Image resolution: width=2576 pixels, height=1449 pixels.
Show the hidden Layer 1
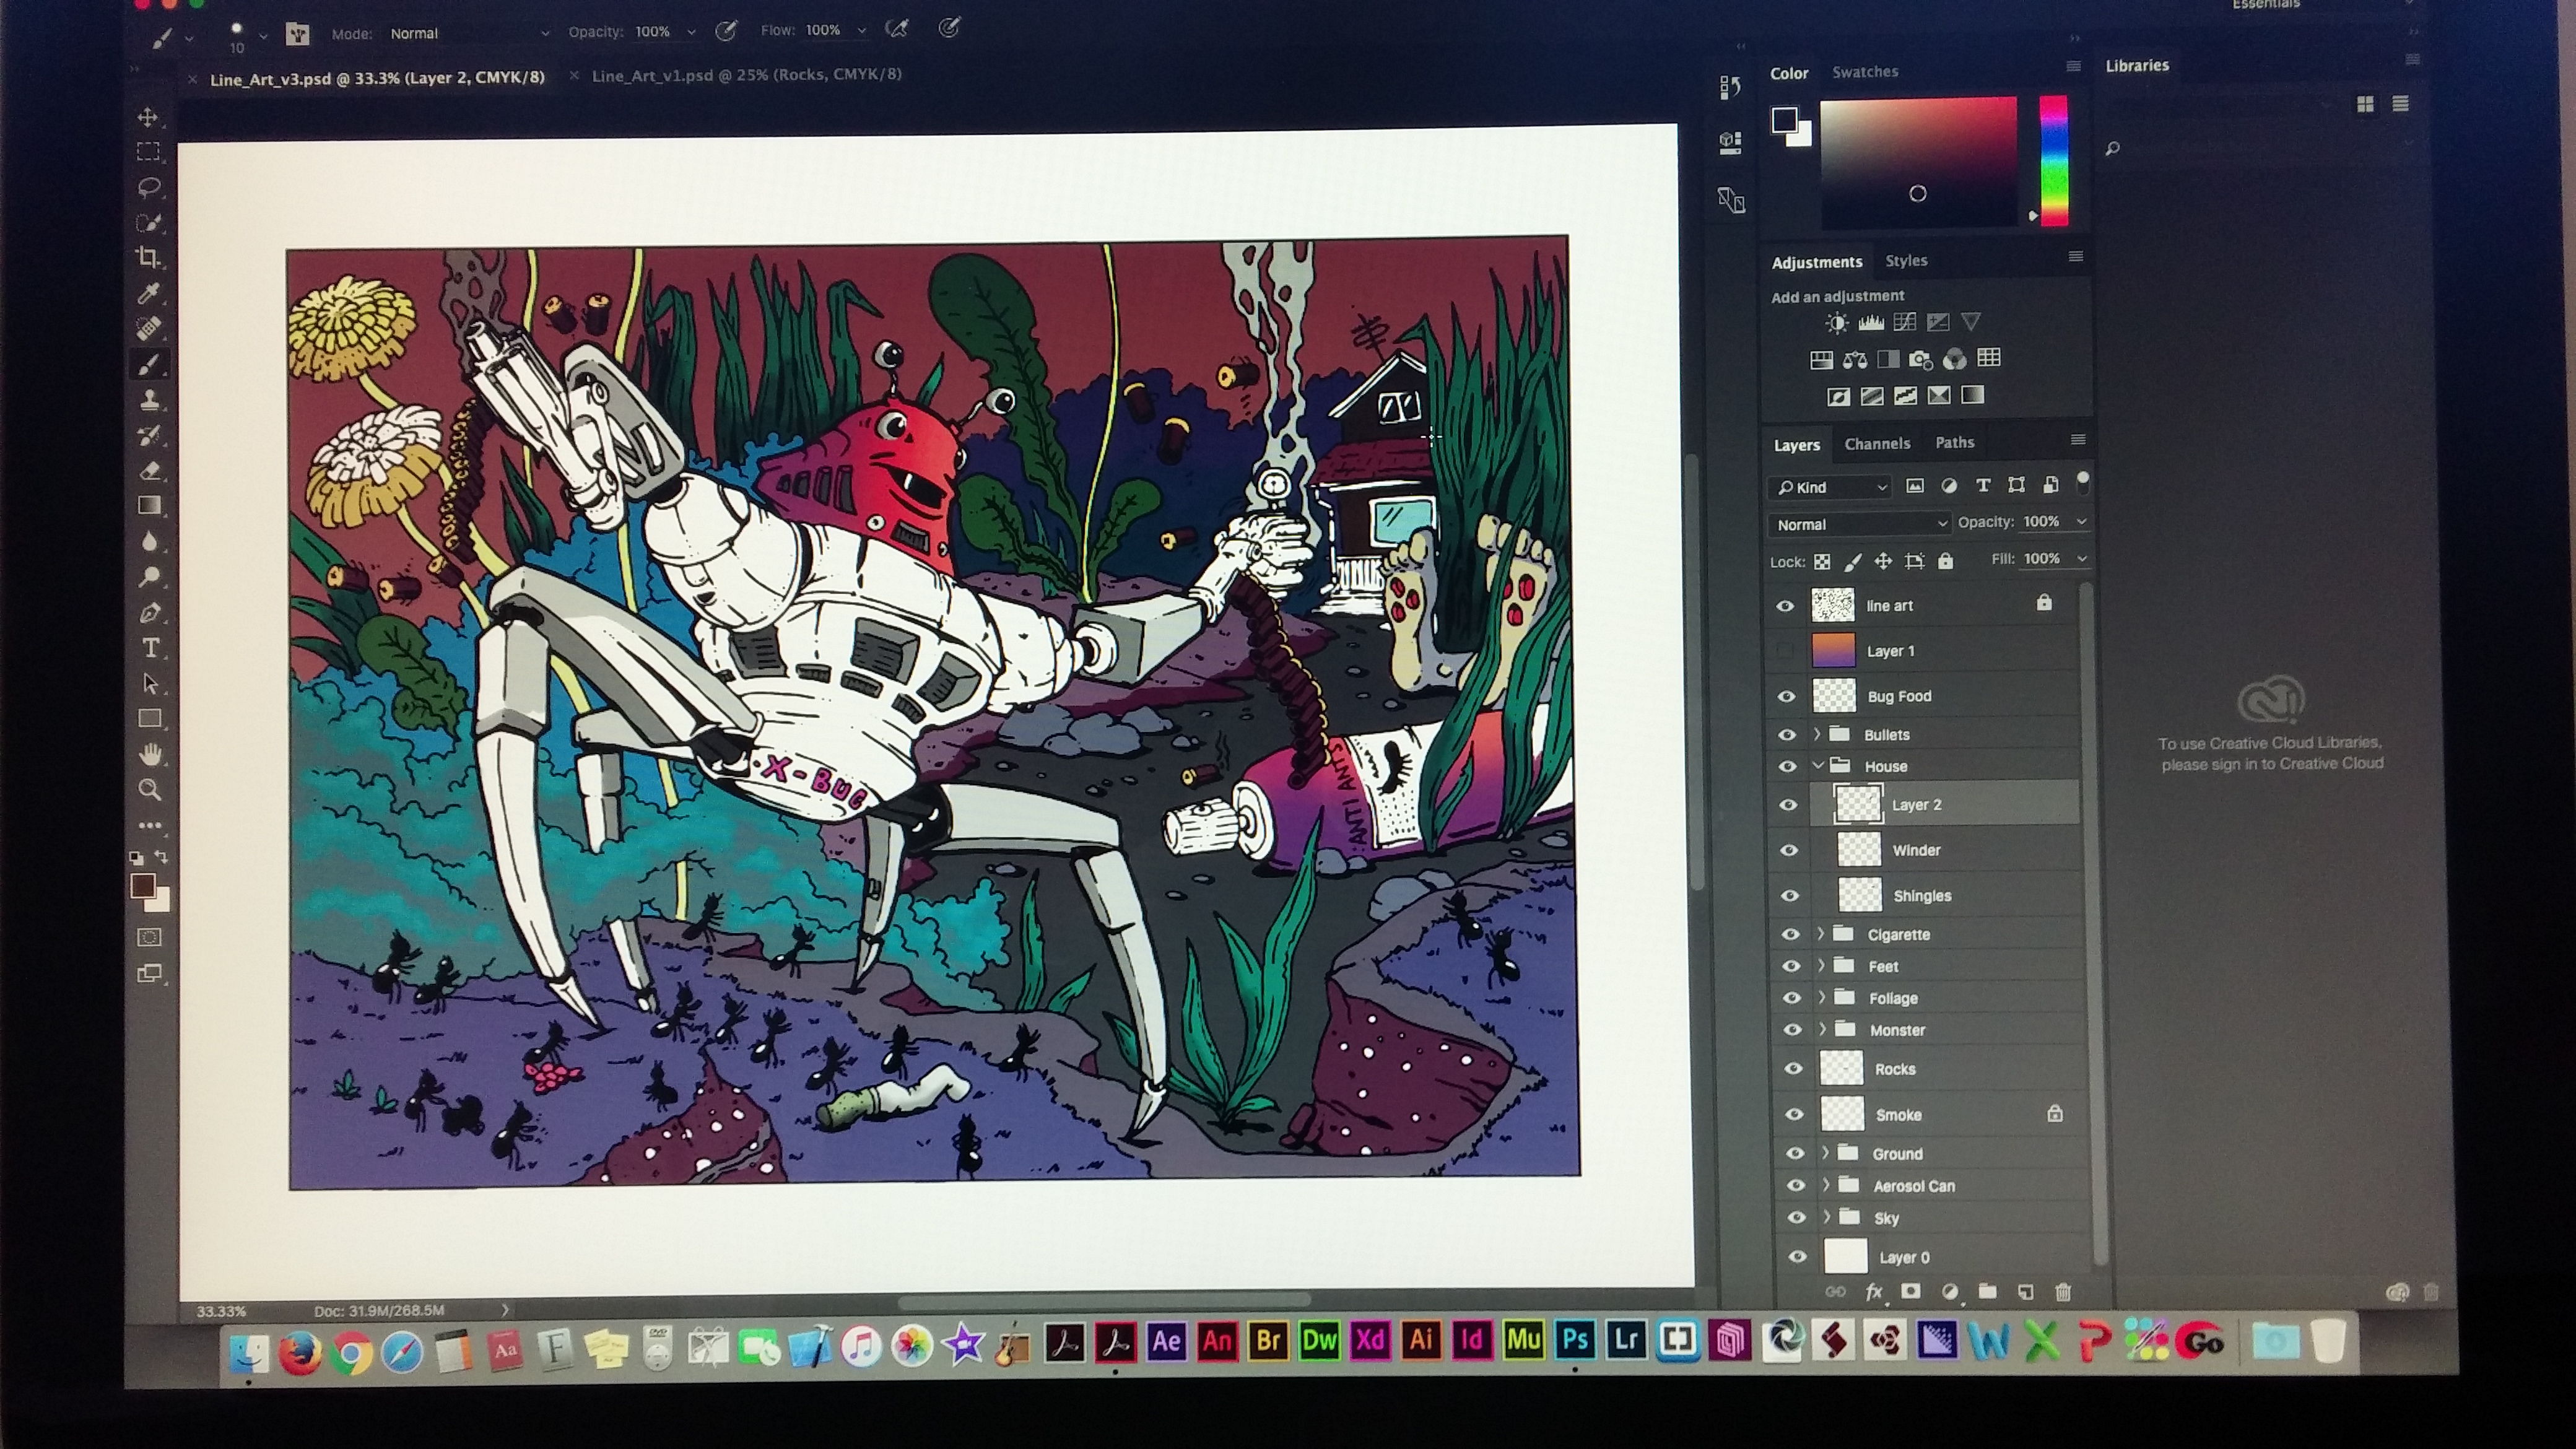[x=1785, y=651]
